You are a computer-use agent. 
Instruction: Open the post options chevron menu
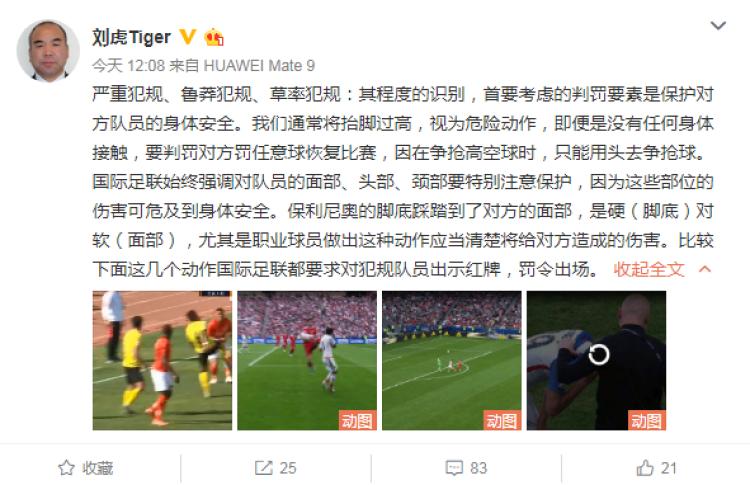[718, 25]
